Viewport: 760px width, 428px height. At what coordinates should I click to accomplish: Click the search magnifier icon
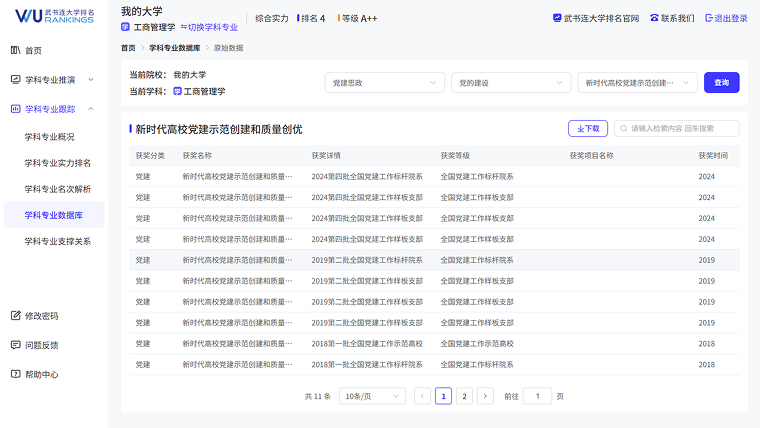click(623, 128)
